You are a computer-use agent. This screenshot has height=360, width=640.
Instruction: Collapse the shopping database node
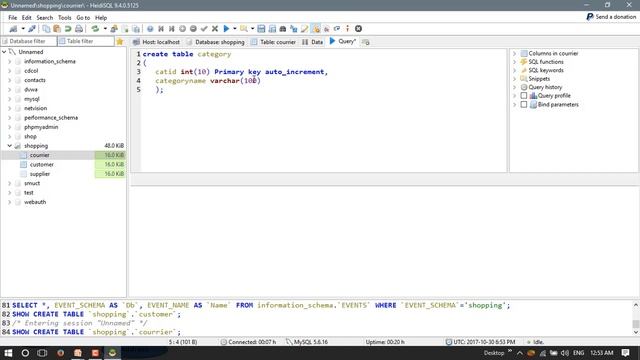(x=9, y=146)
